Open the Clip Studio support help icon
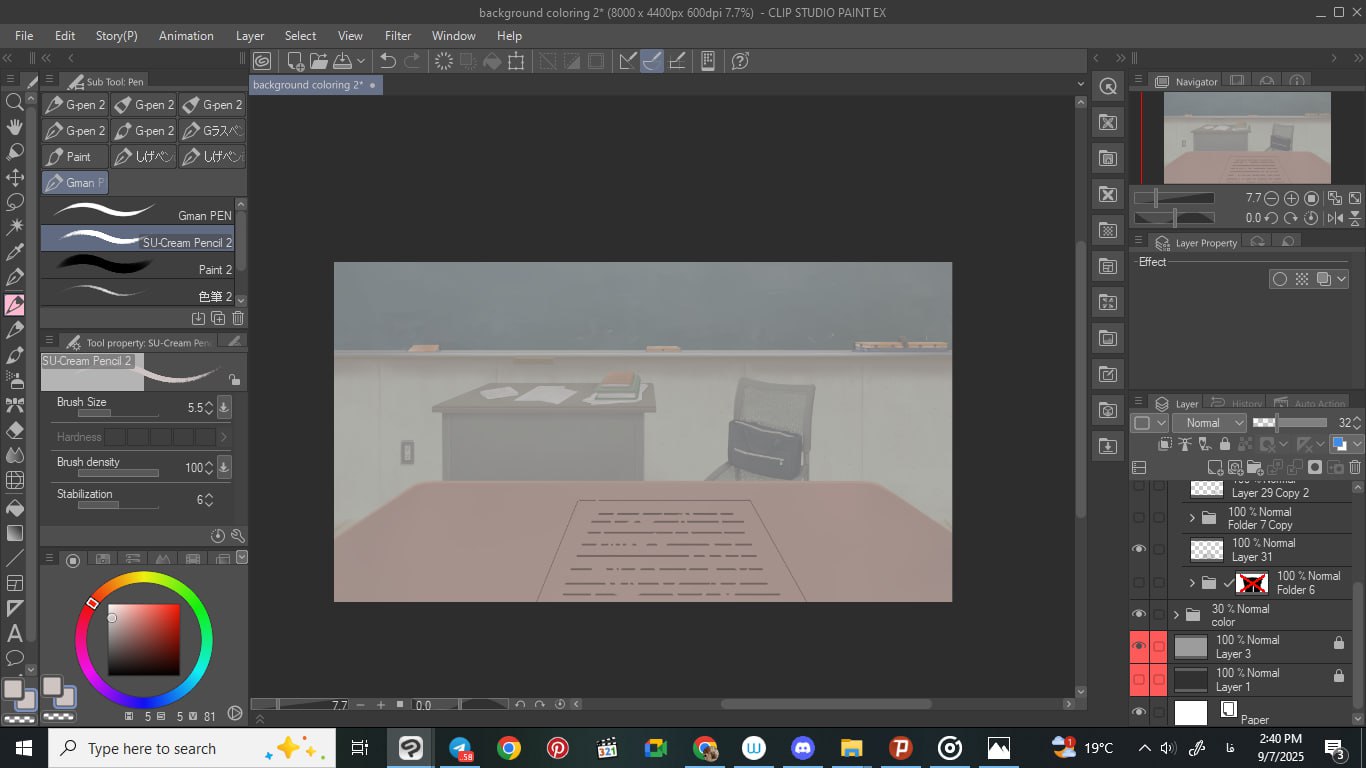 click(740, 61)
